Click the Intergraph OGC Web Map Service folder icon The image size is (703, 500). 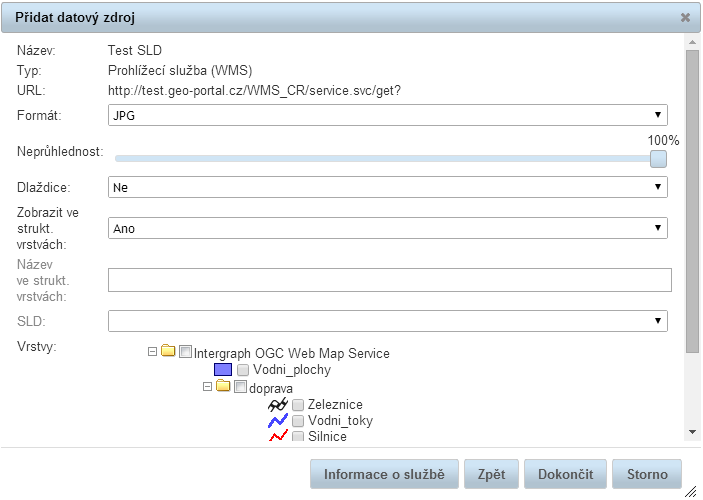point(168,352)
